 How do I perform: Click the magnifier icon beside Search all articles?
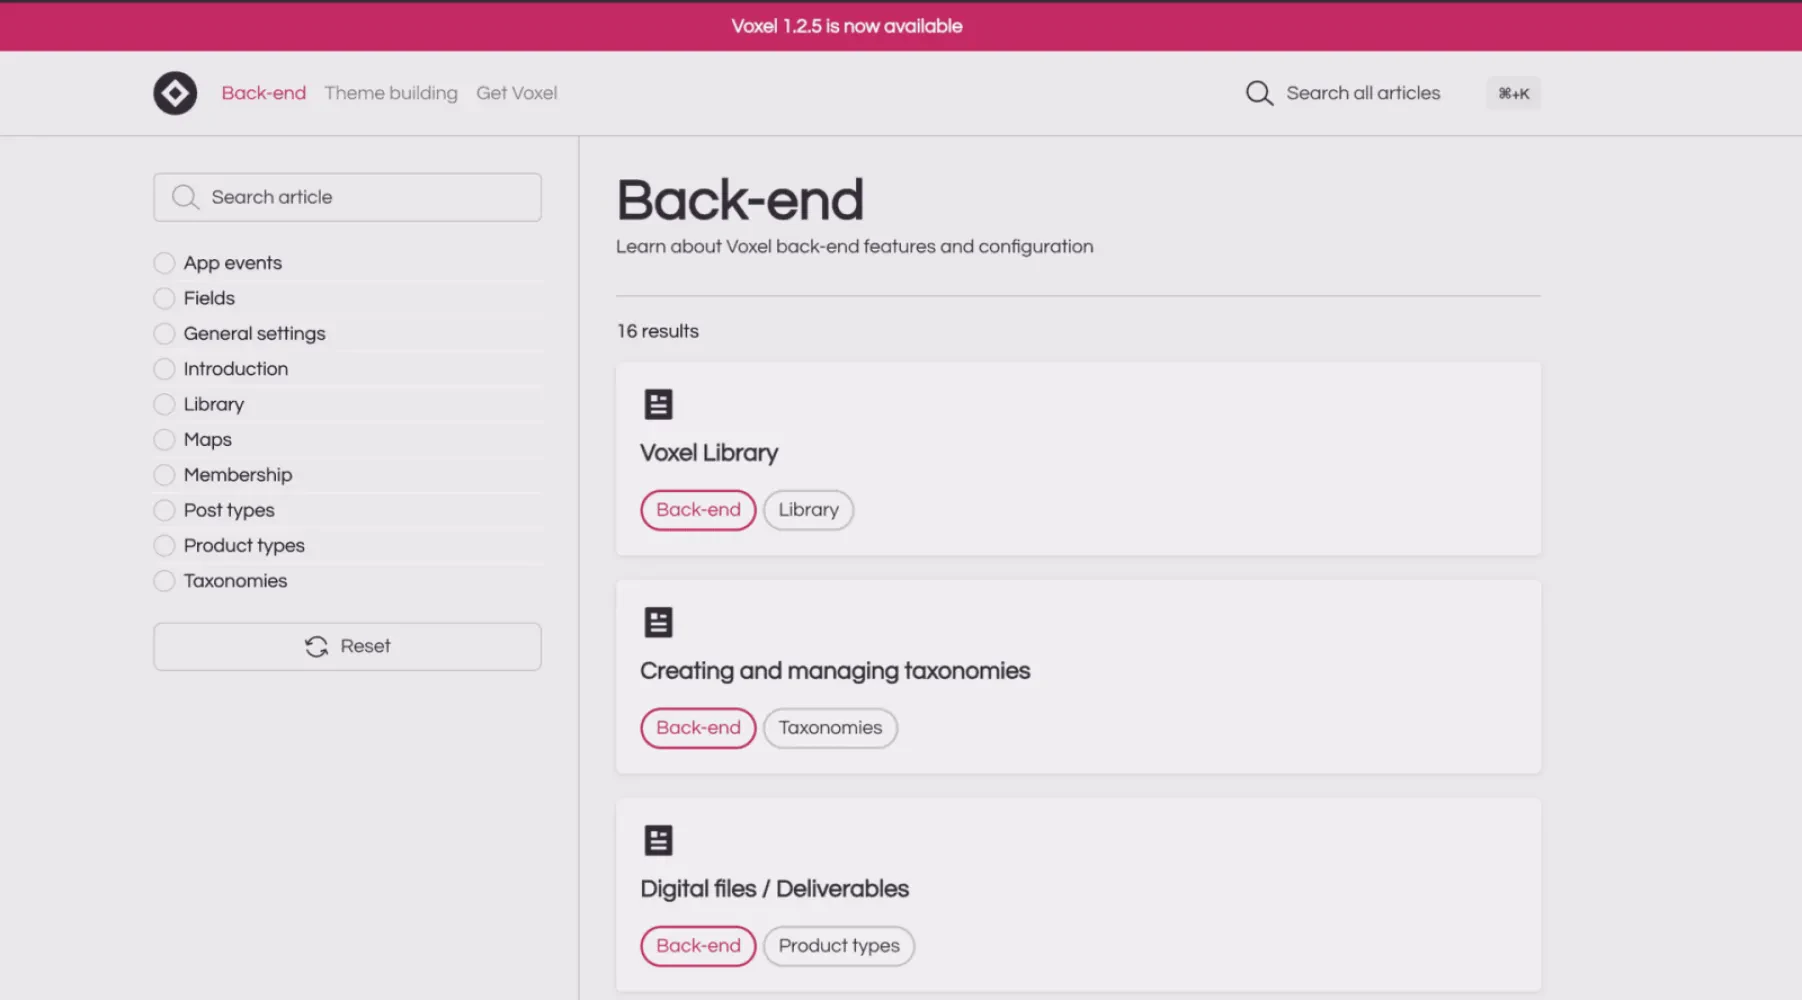coord(1259,93)
